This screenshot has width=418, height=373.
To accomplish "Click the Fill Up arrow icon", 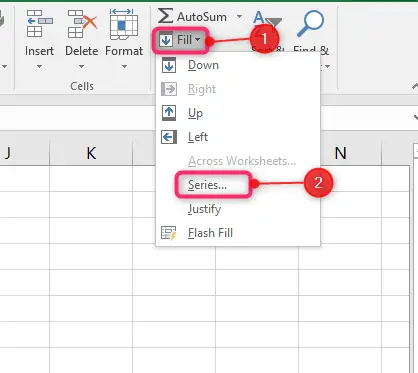I will 169,113.
